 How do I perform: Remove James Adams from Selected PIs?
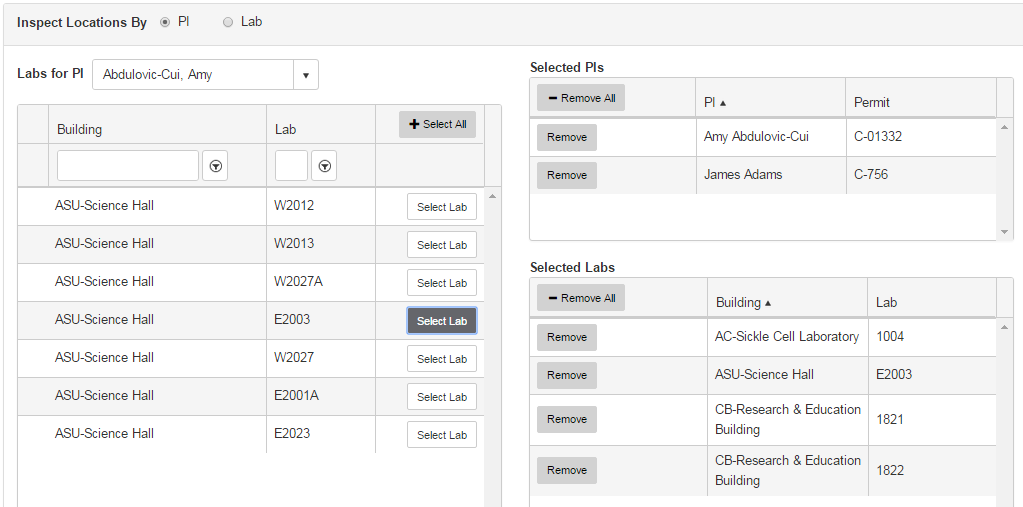pos(566,175)
